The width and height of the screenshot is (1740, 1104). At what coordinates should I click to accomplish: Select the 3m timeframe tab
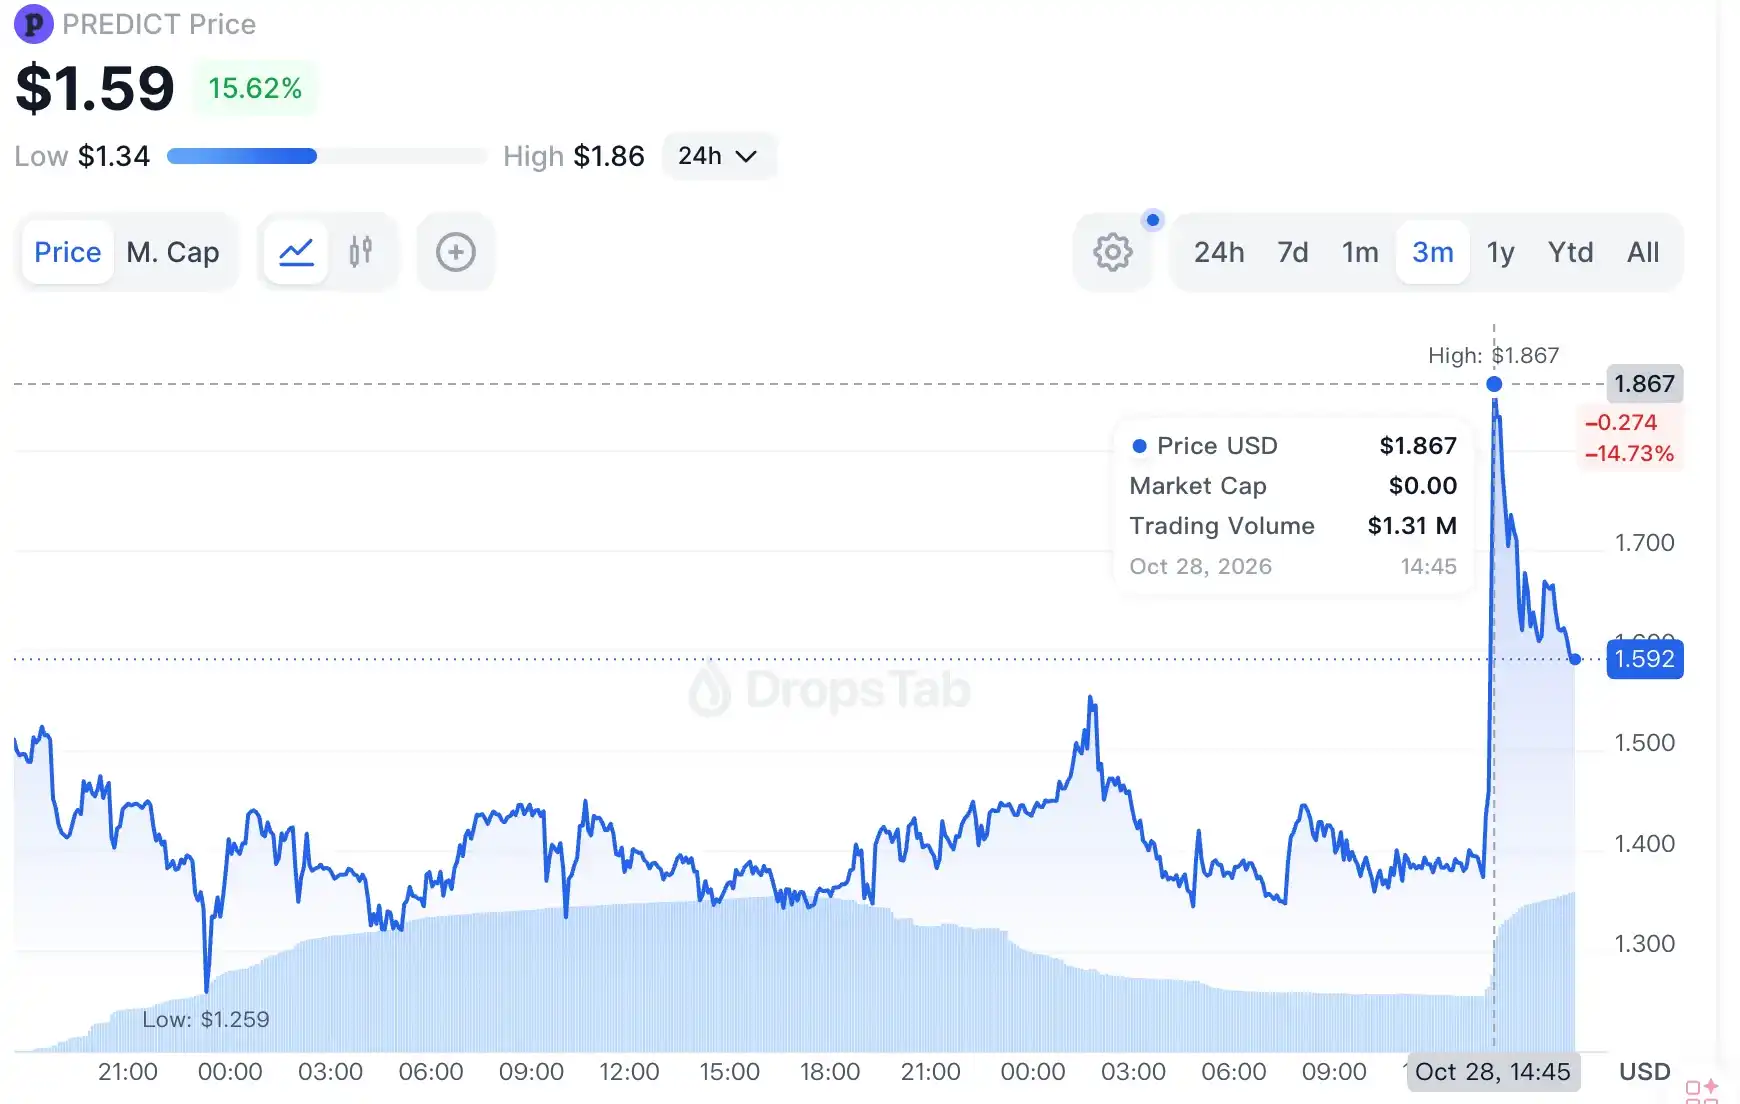[1433, 252]
